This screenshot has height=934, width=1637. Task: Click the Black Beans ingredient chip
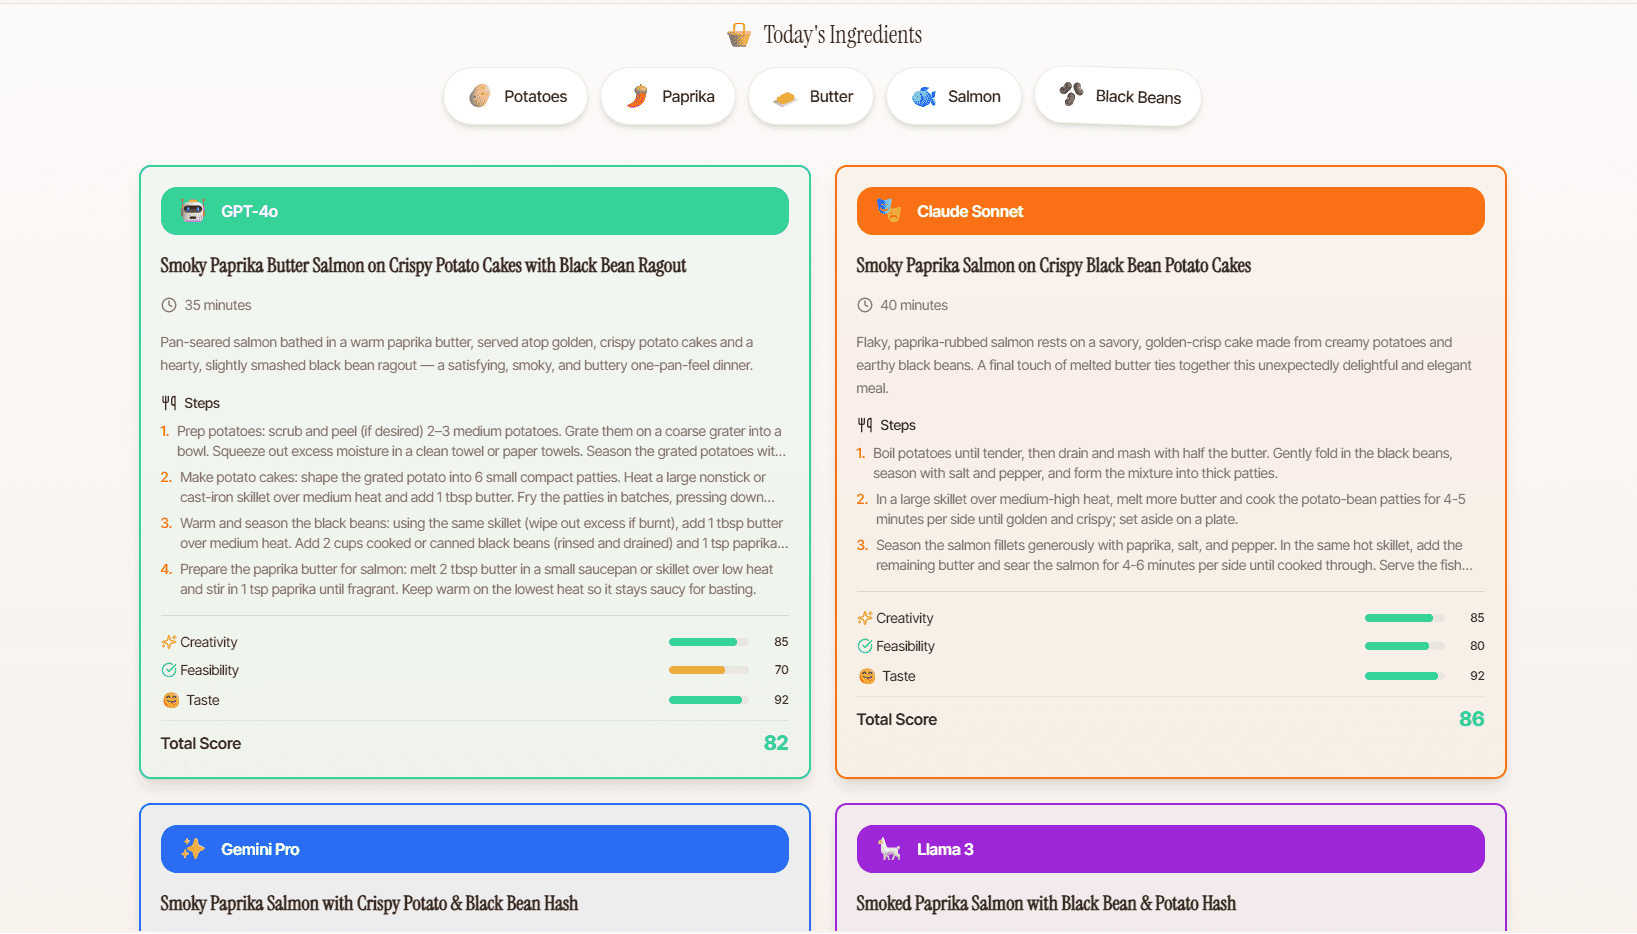click(x=1118, y=97)
